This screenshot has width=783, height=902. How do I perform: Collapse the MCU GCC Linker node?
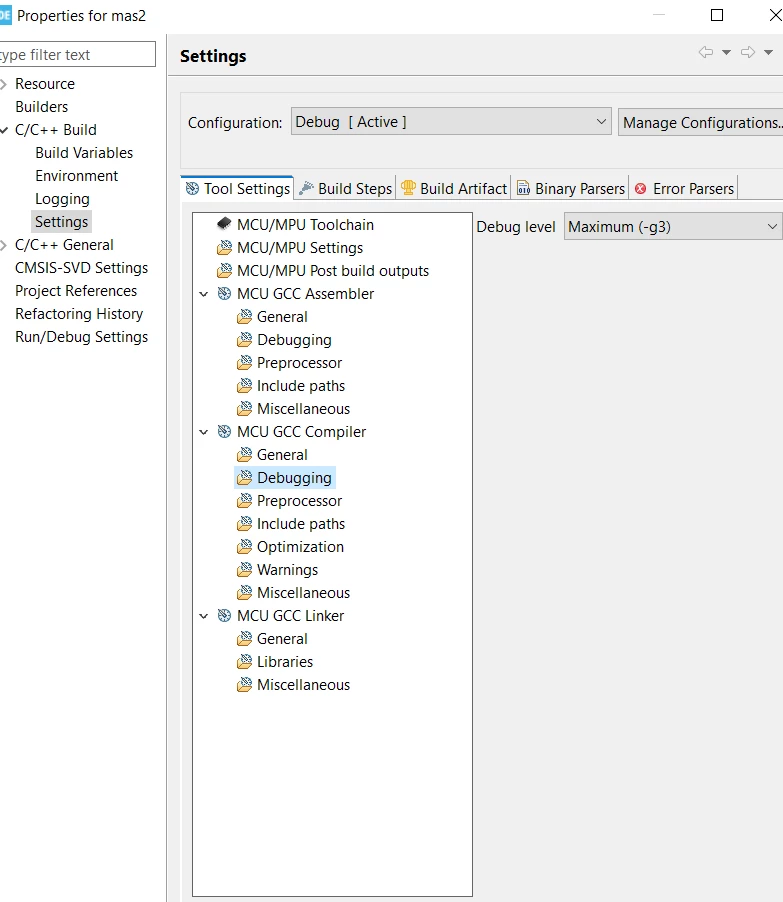tap(204, 616)
